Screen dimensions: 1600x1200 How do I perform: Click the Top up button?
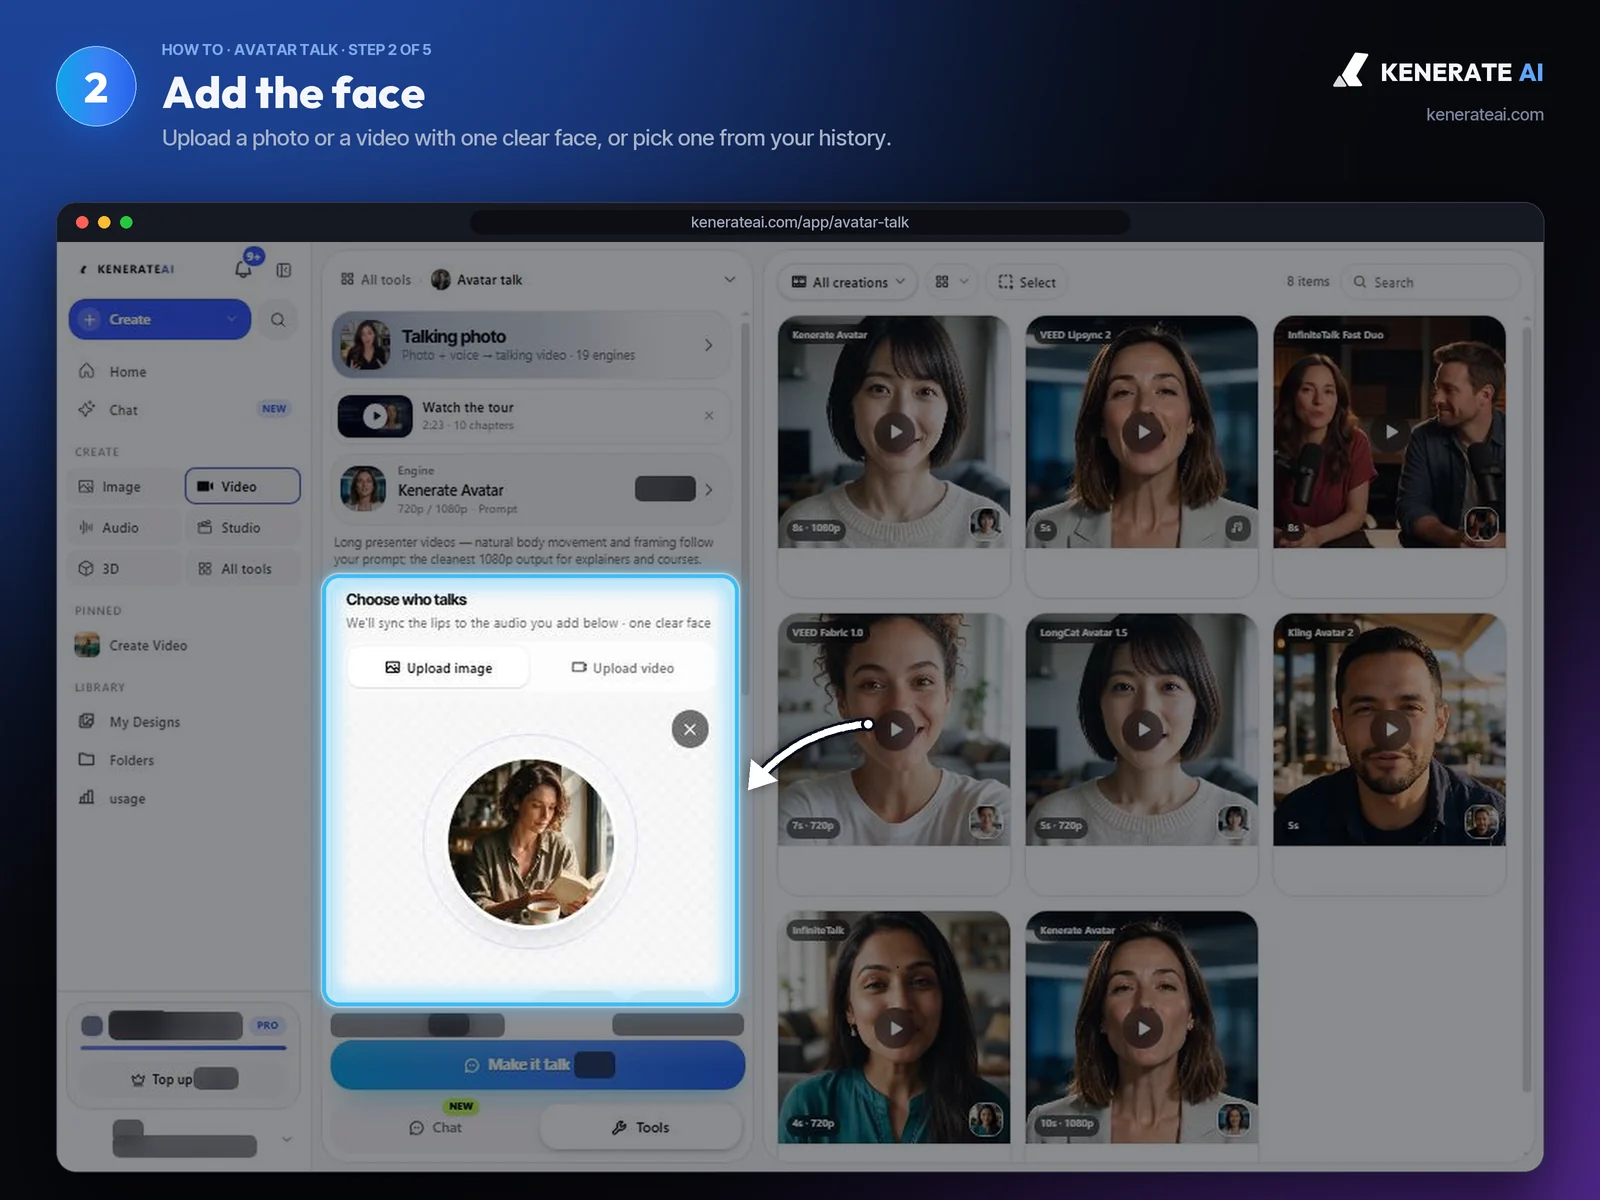[185, 1079]
